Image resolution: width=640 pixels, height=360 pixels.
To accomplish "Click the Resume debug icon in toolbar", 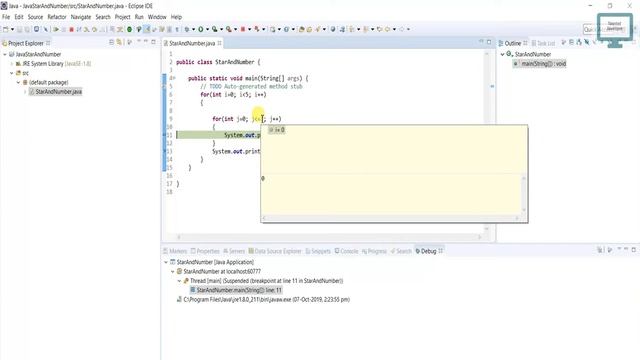I will 56,29.
